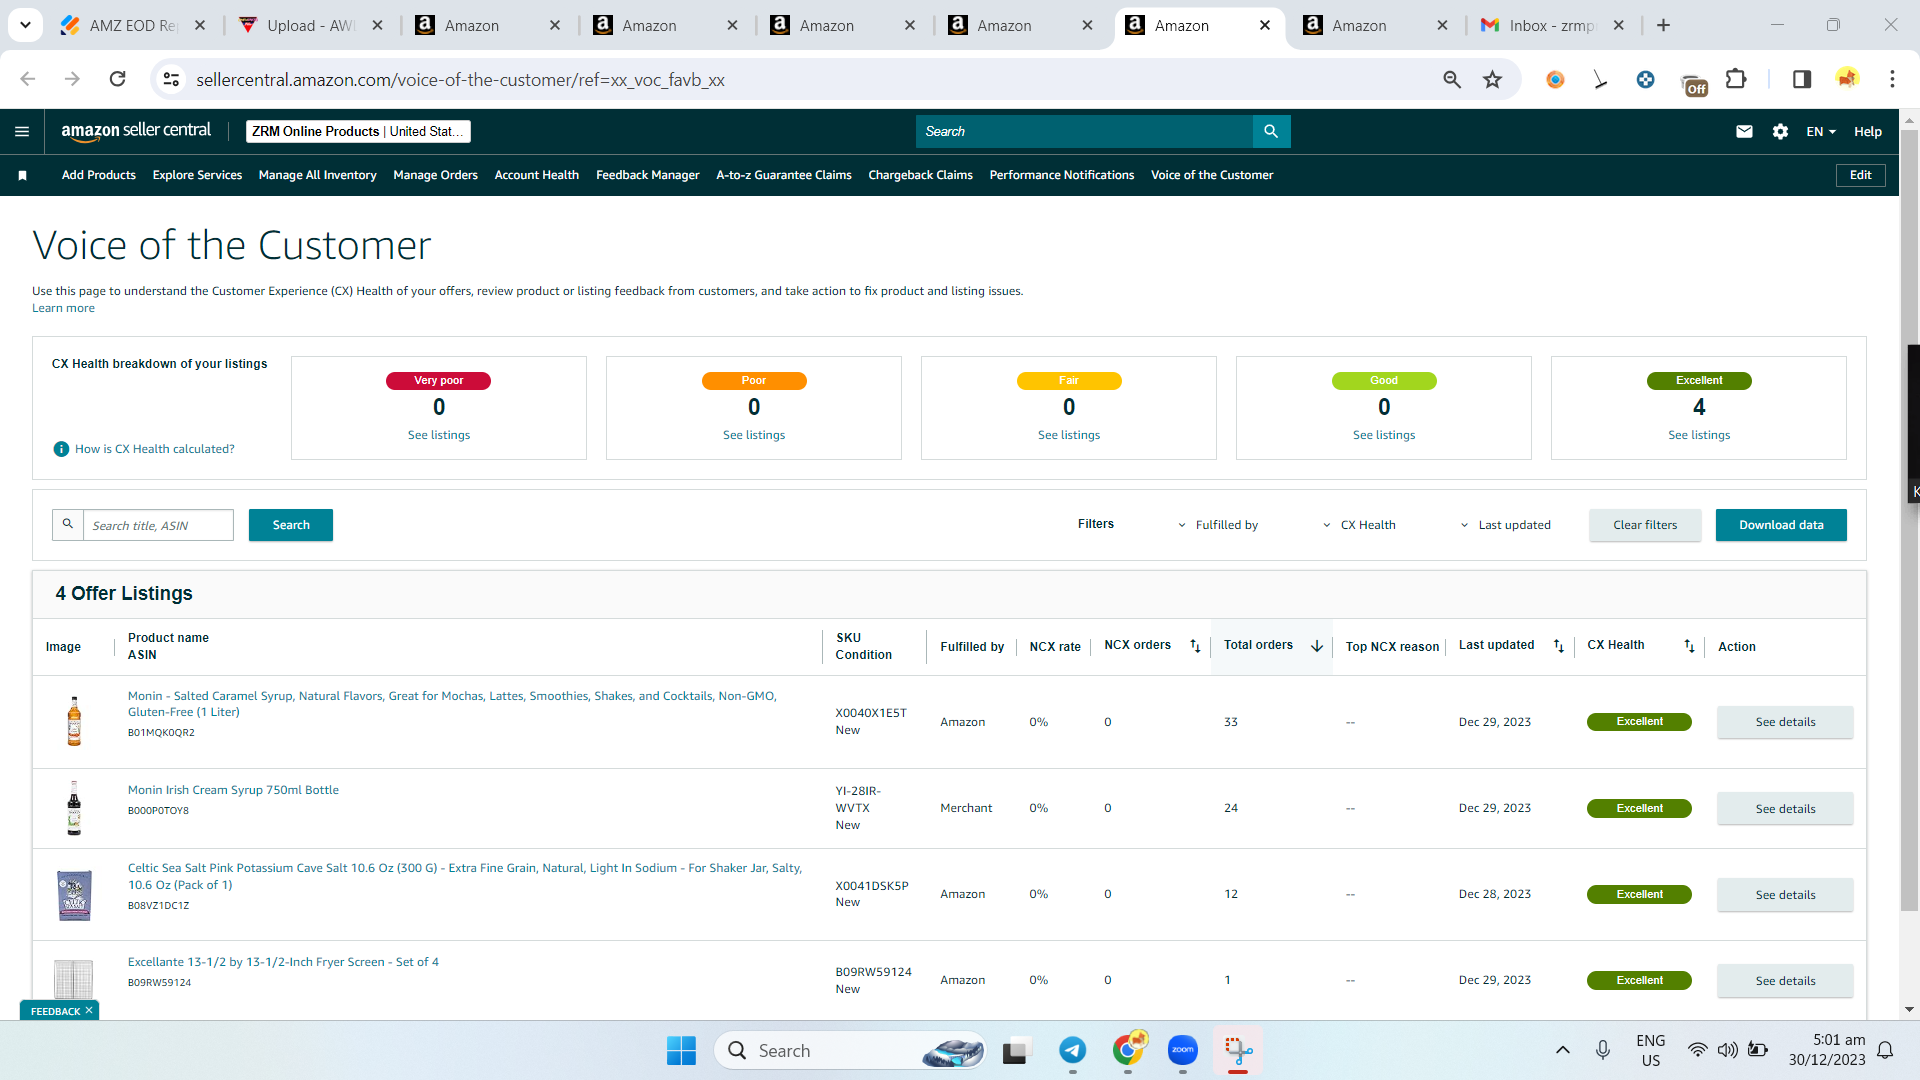
Task: Click the Windows taskbar Search box
Action: (x=850, y=1050)
